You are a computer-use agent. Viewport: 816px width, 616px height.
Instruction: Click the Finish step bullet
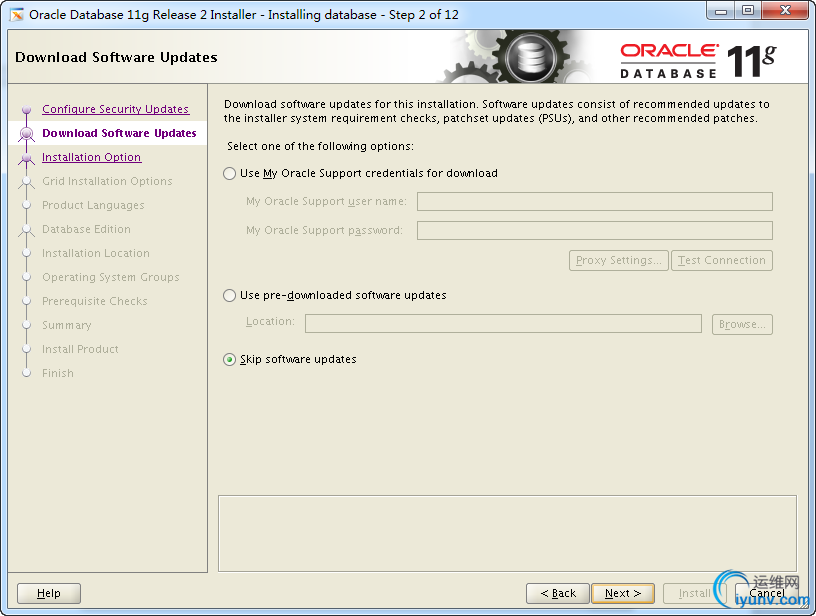[27, 373]
